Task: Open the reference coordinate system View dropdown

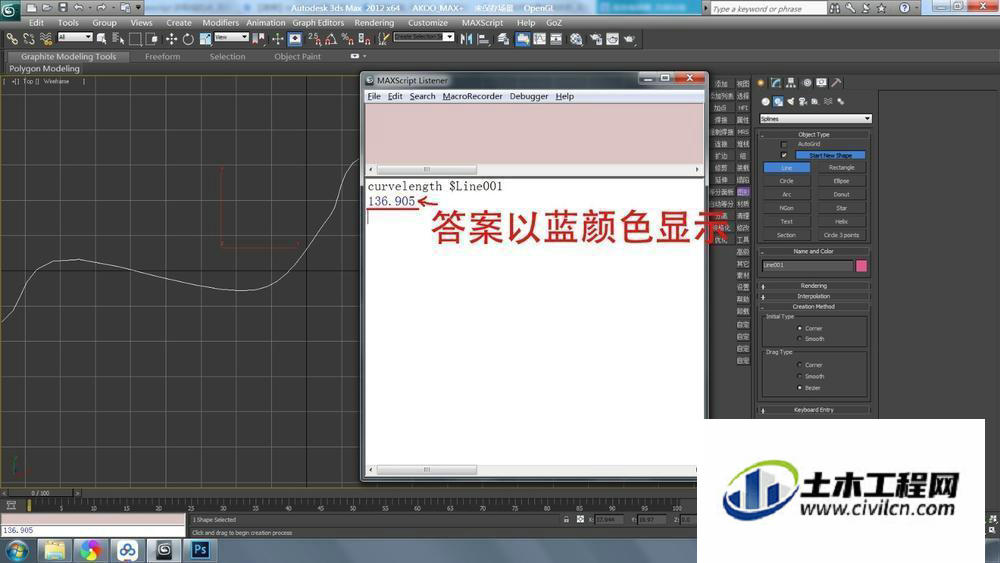Action: 231,37
